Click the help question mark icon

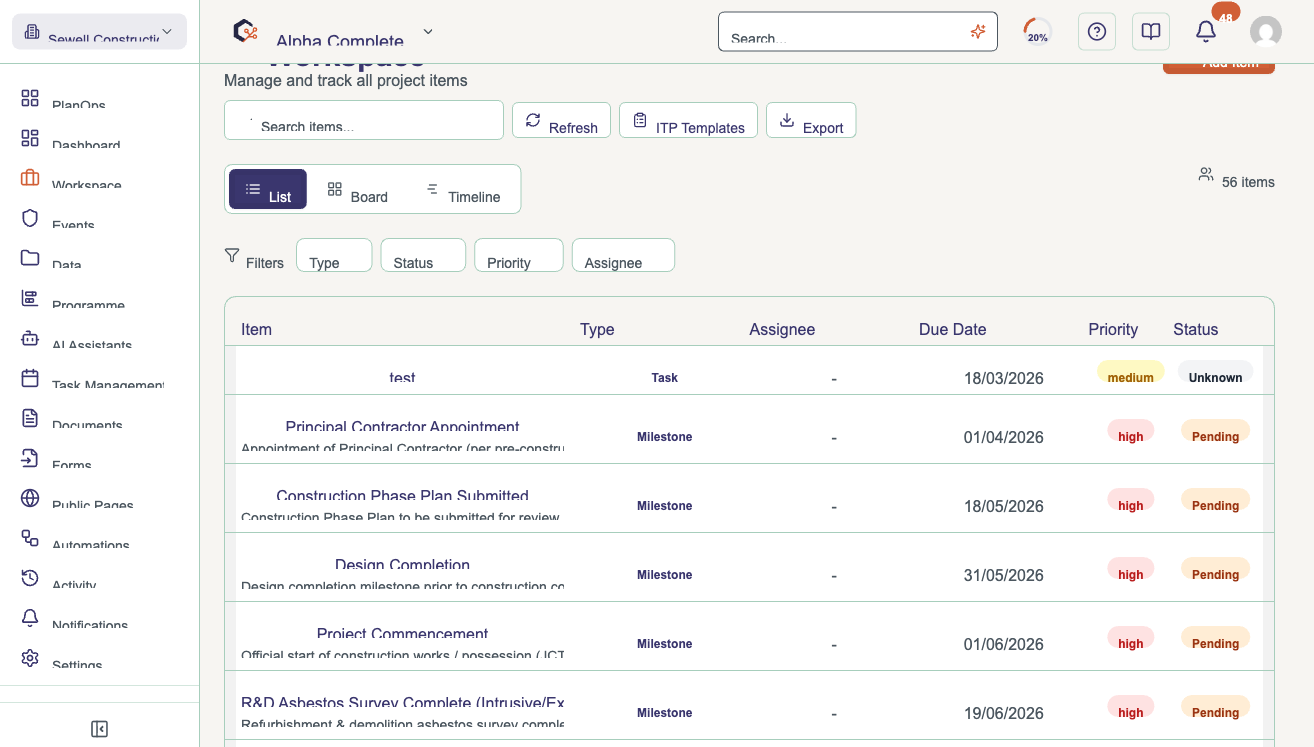(1097, 32)
